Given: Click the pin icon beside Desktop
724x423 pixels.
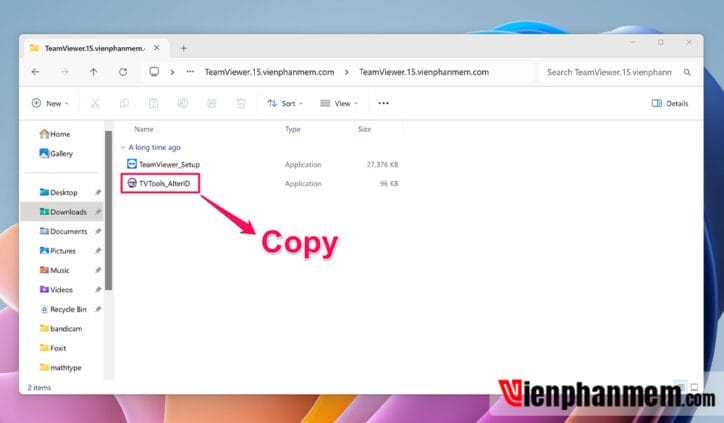Looking at the screenshot, I should click(98, 193).
